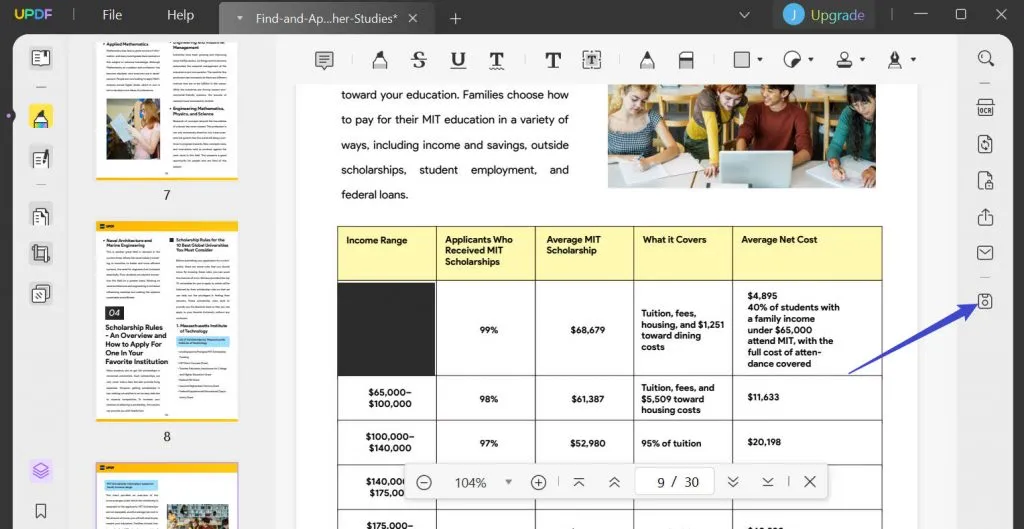1024x529 pixels.
Task: Select the blacked-out redacted table cell
Action: pyautogui.click(x=387, y=329)
